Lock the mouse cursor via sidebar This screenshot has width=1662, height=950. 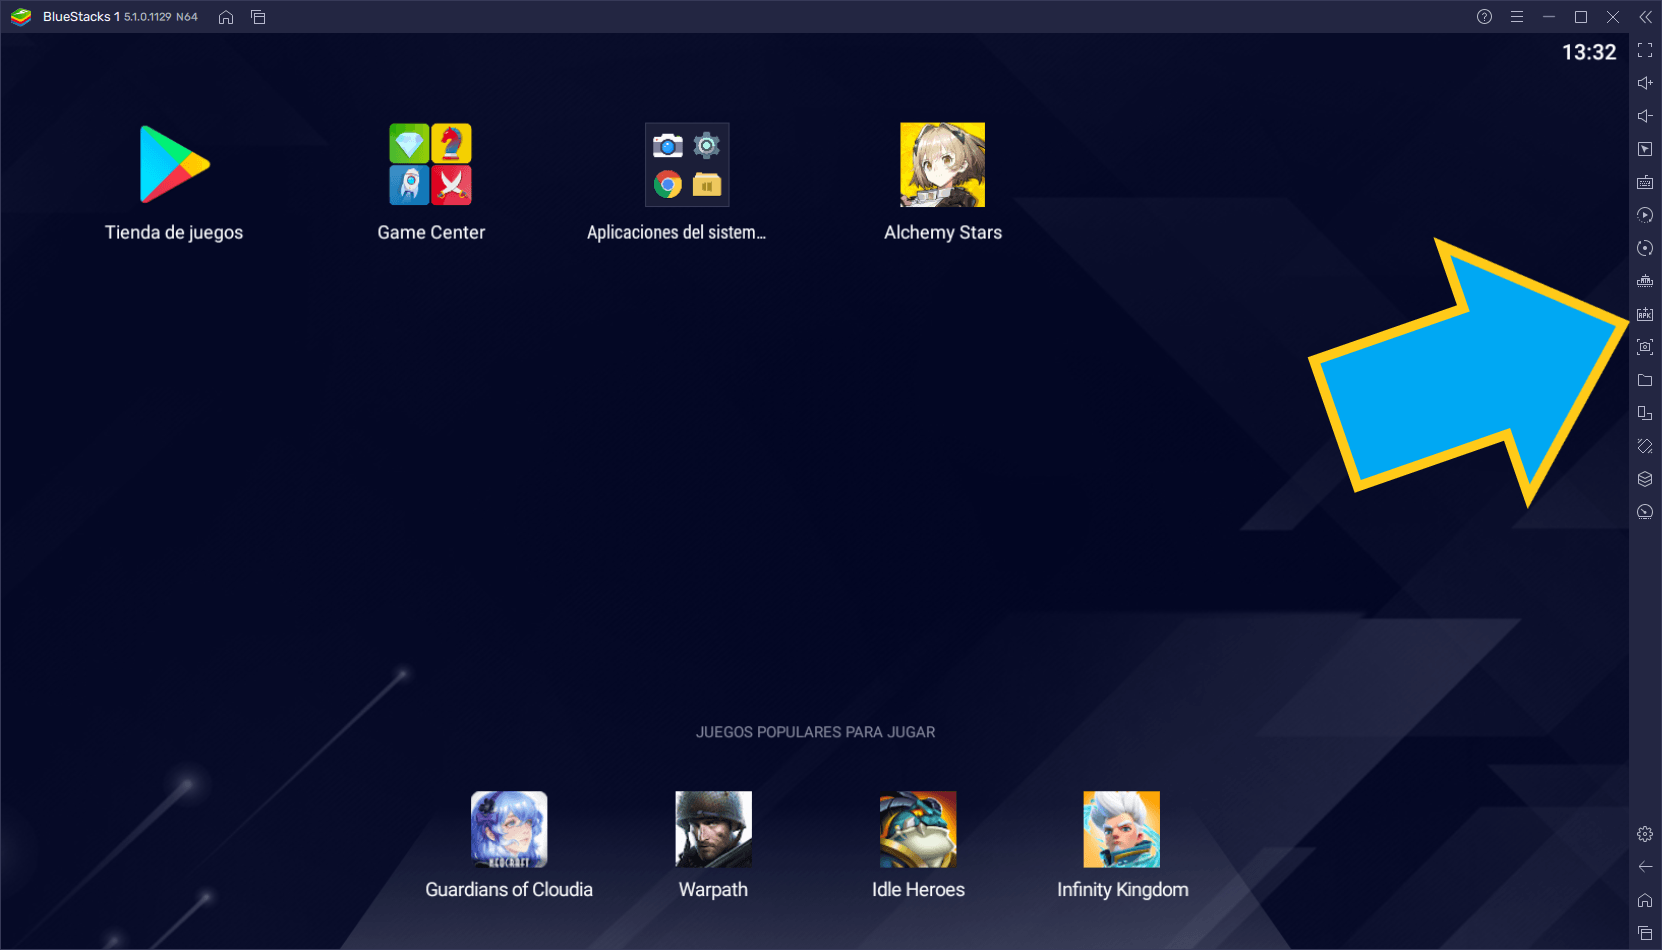pyautogui.click(x=1645, y=149)
